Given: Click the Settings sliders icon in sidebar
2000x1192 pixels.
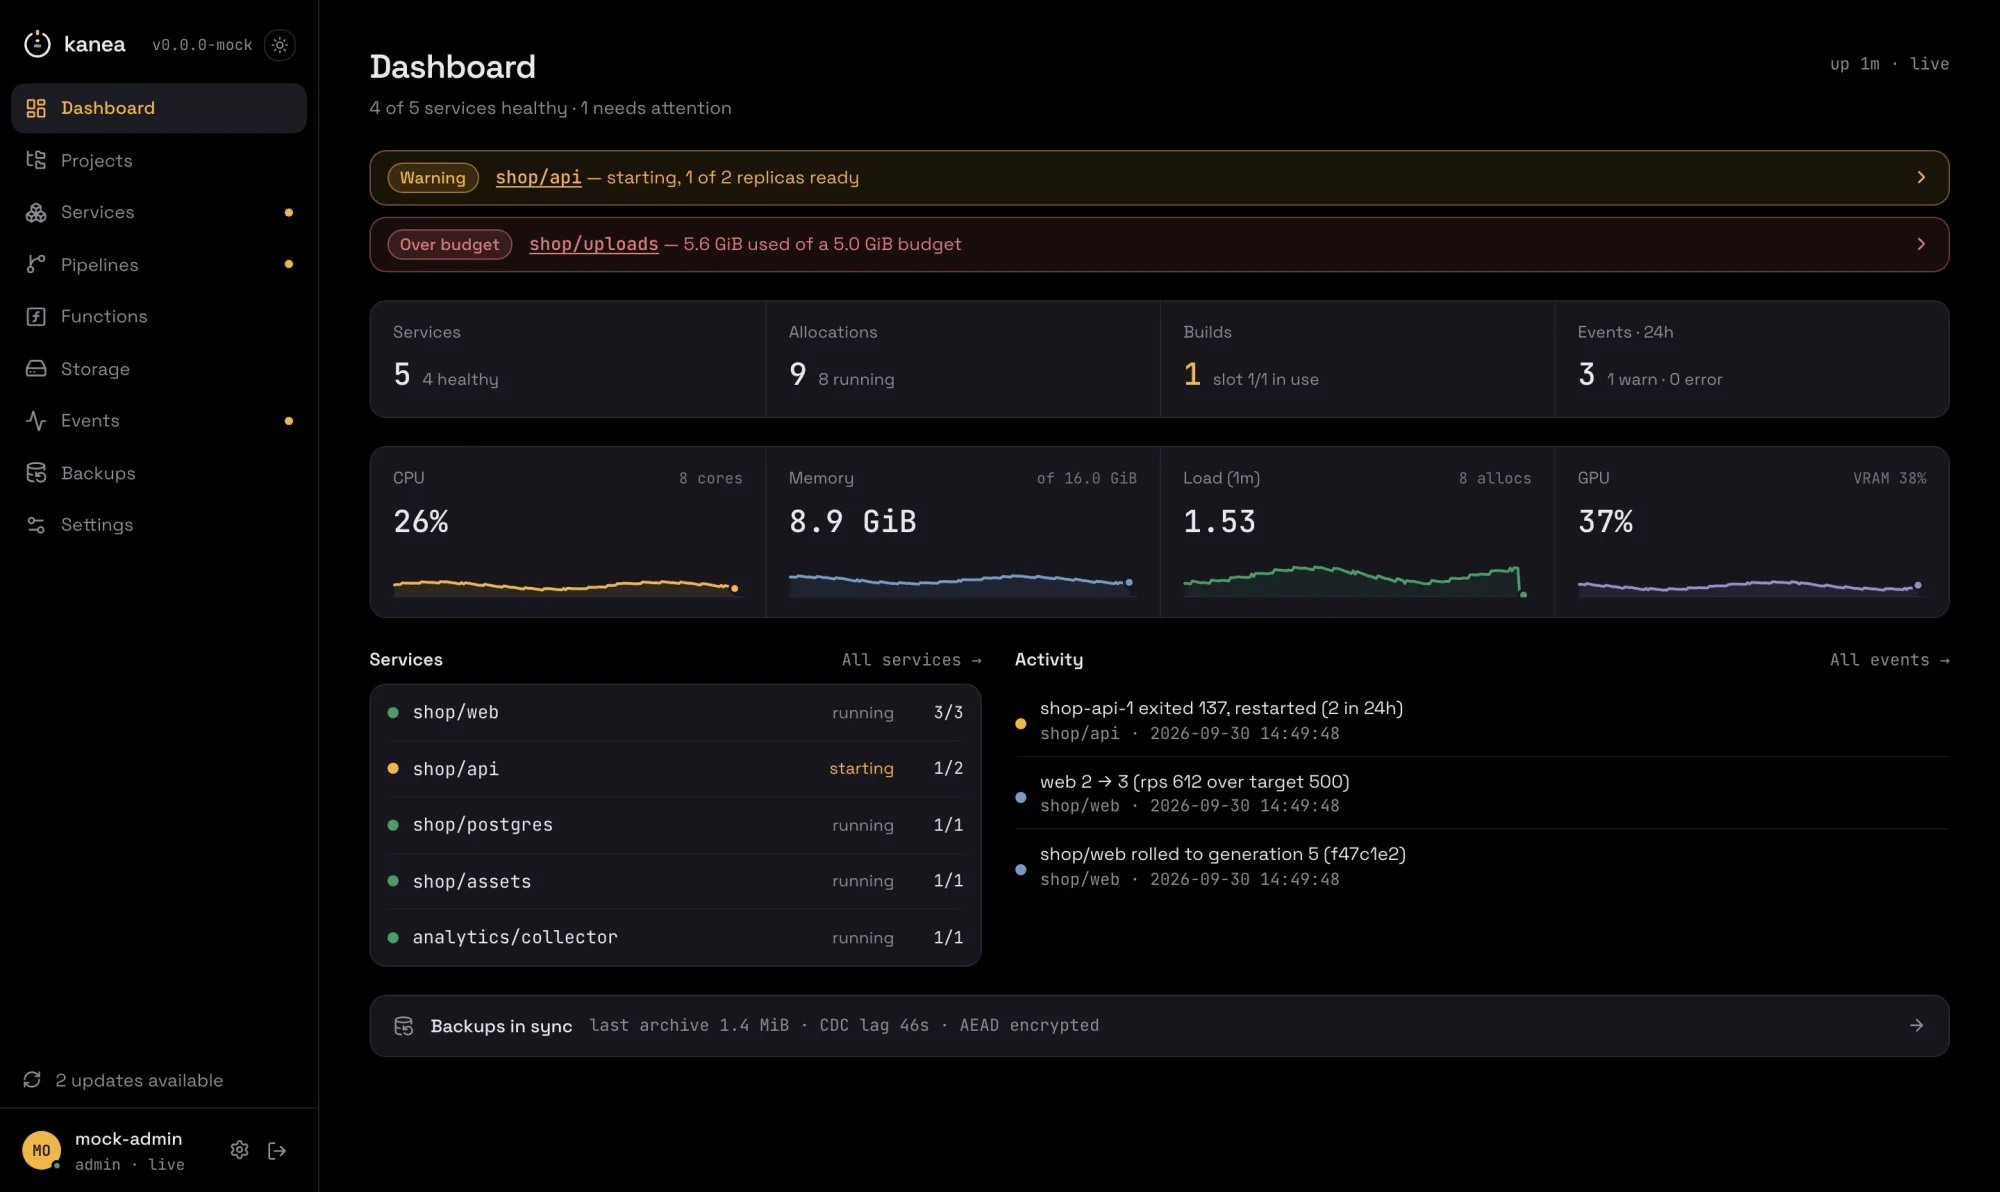Looking at the screenshot, I should click(36, 525).
